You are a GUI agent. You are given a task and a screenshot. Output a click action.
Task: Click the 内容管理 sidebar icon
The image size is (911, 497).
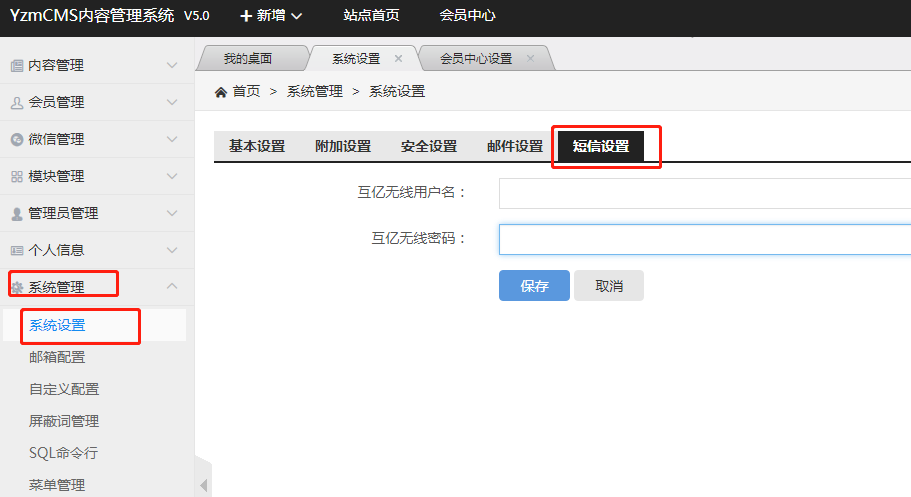pyautogui.click(x=16, y=66)
